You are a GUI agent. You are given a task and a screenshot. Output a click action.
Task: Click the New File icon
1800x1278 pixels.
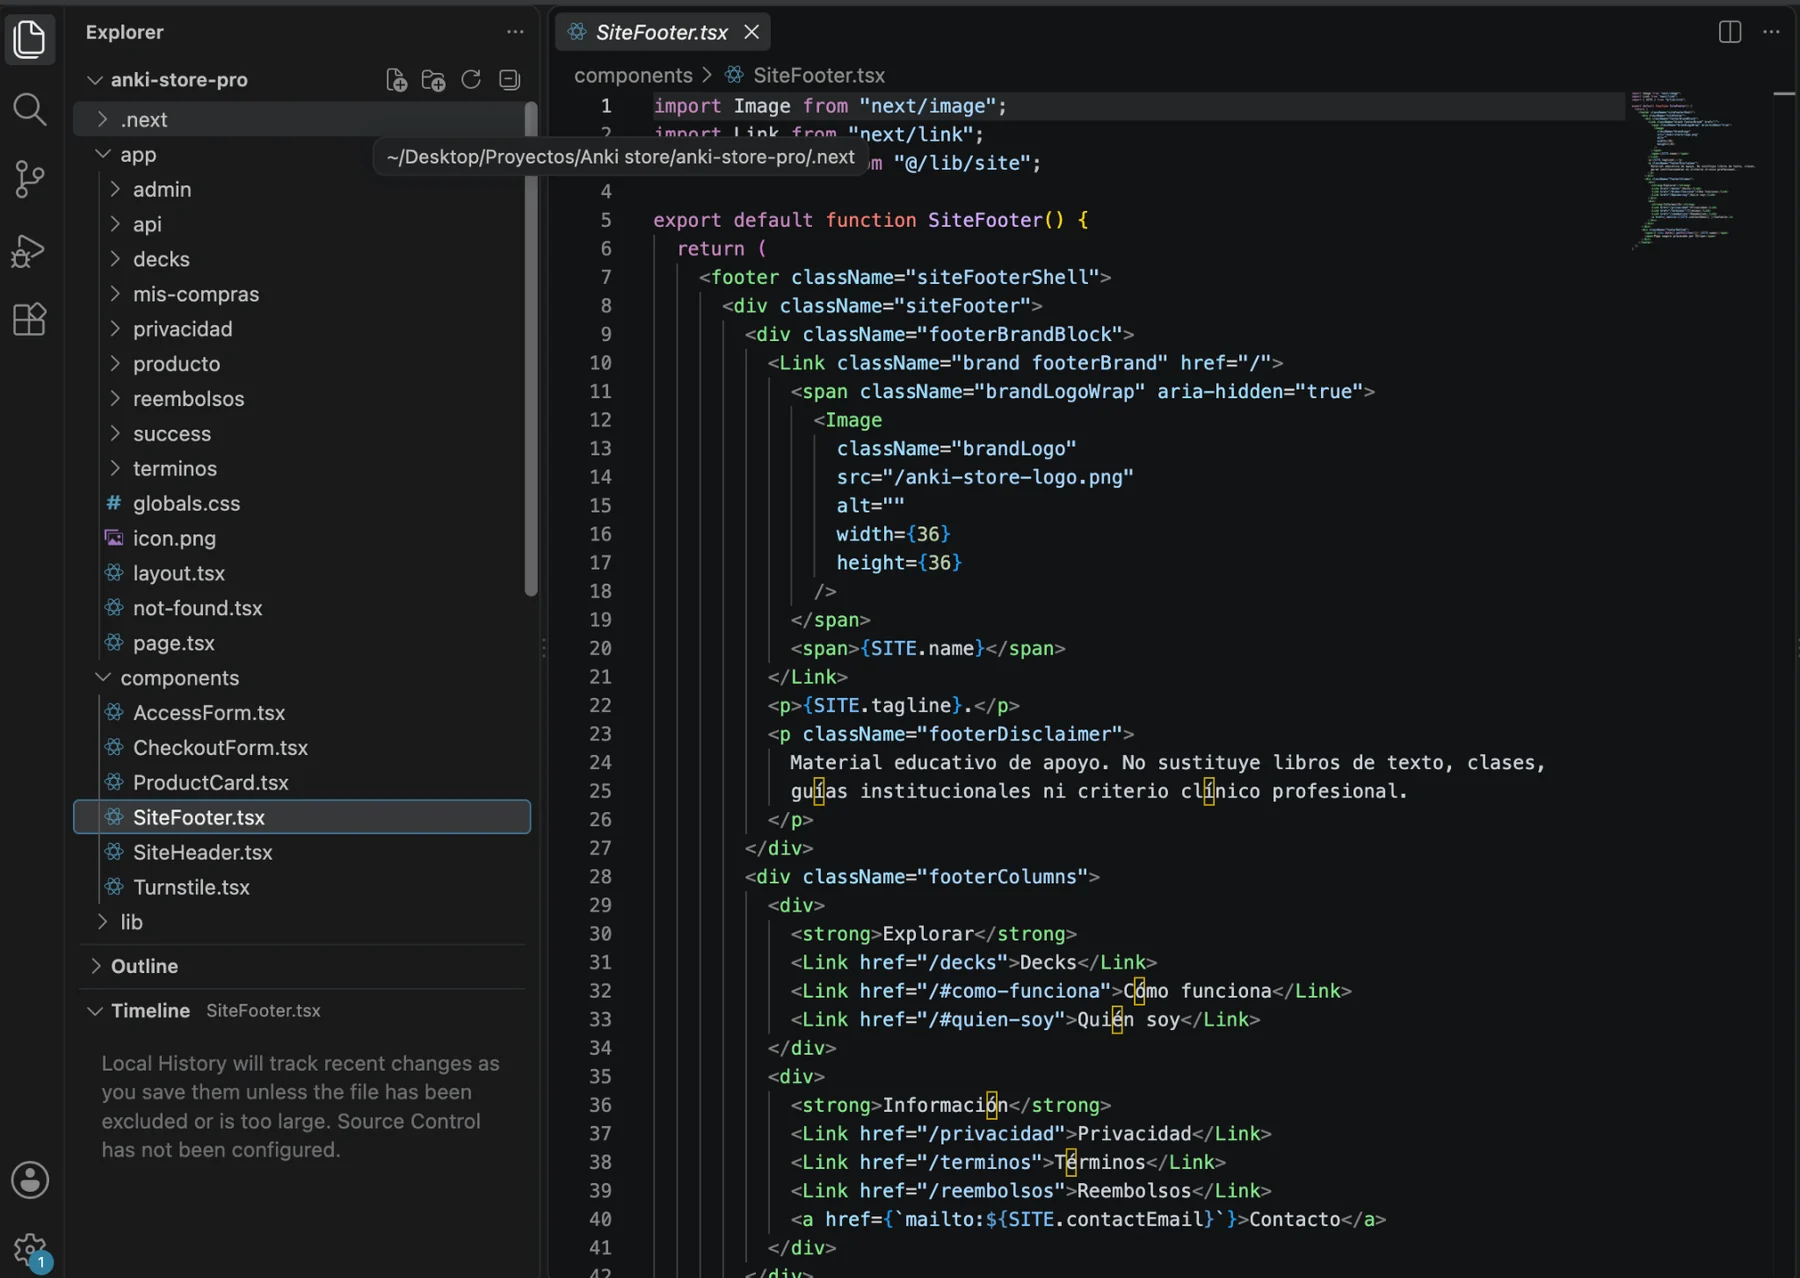pos(396,80)
